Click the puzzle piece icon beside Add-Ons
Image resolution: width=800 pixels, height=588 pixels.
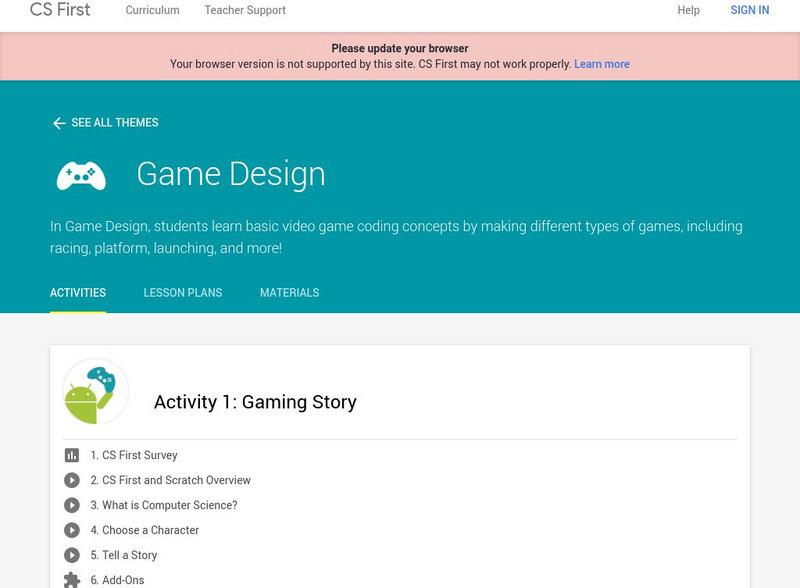72,580
